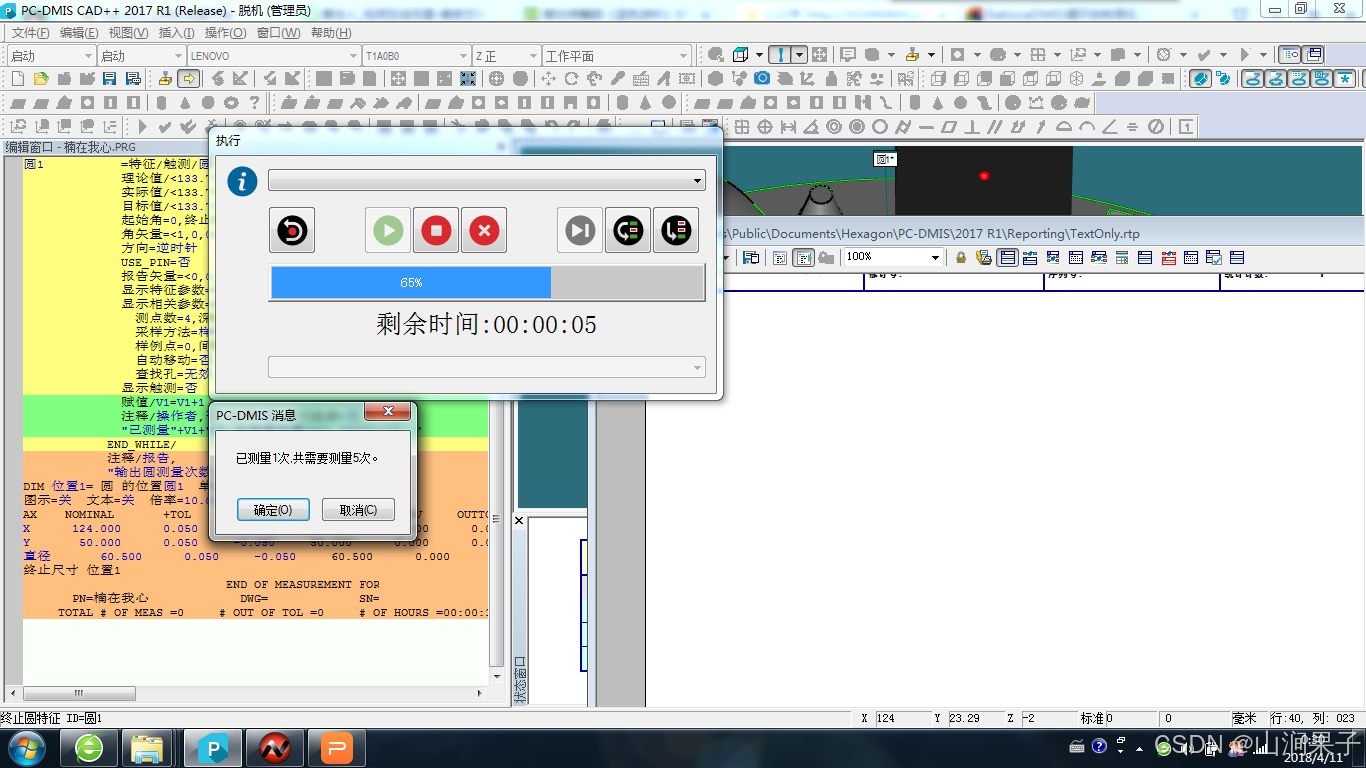Viewport: 1366px width, 768px height.
Task: Click the question mark icon in feature toolbar
Action: tap(254, 102)
